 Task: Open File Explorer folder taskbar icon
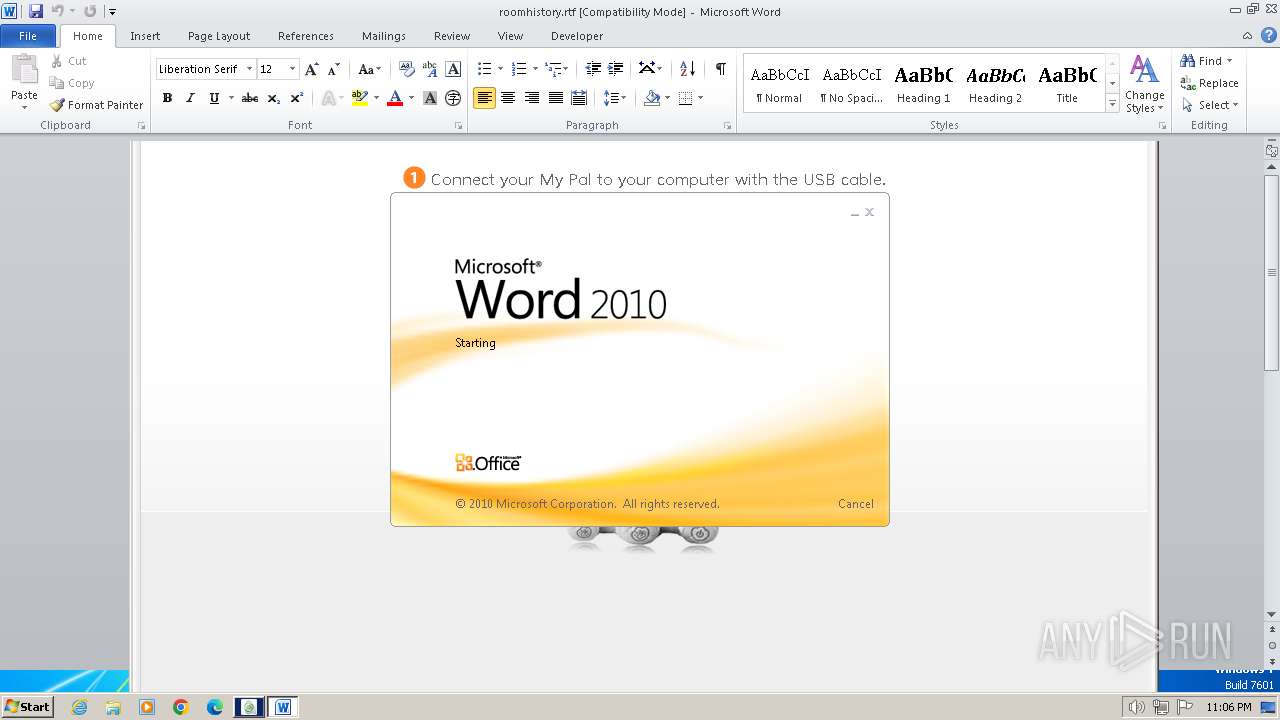(113, 707)
